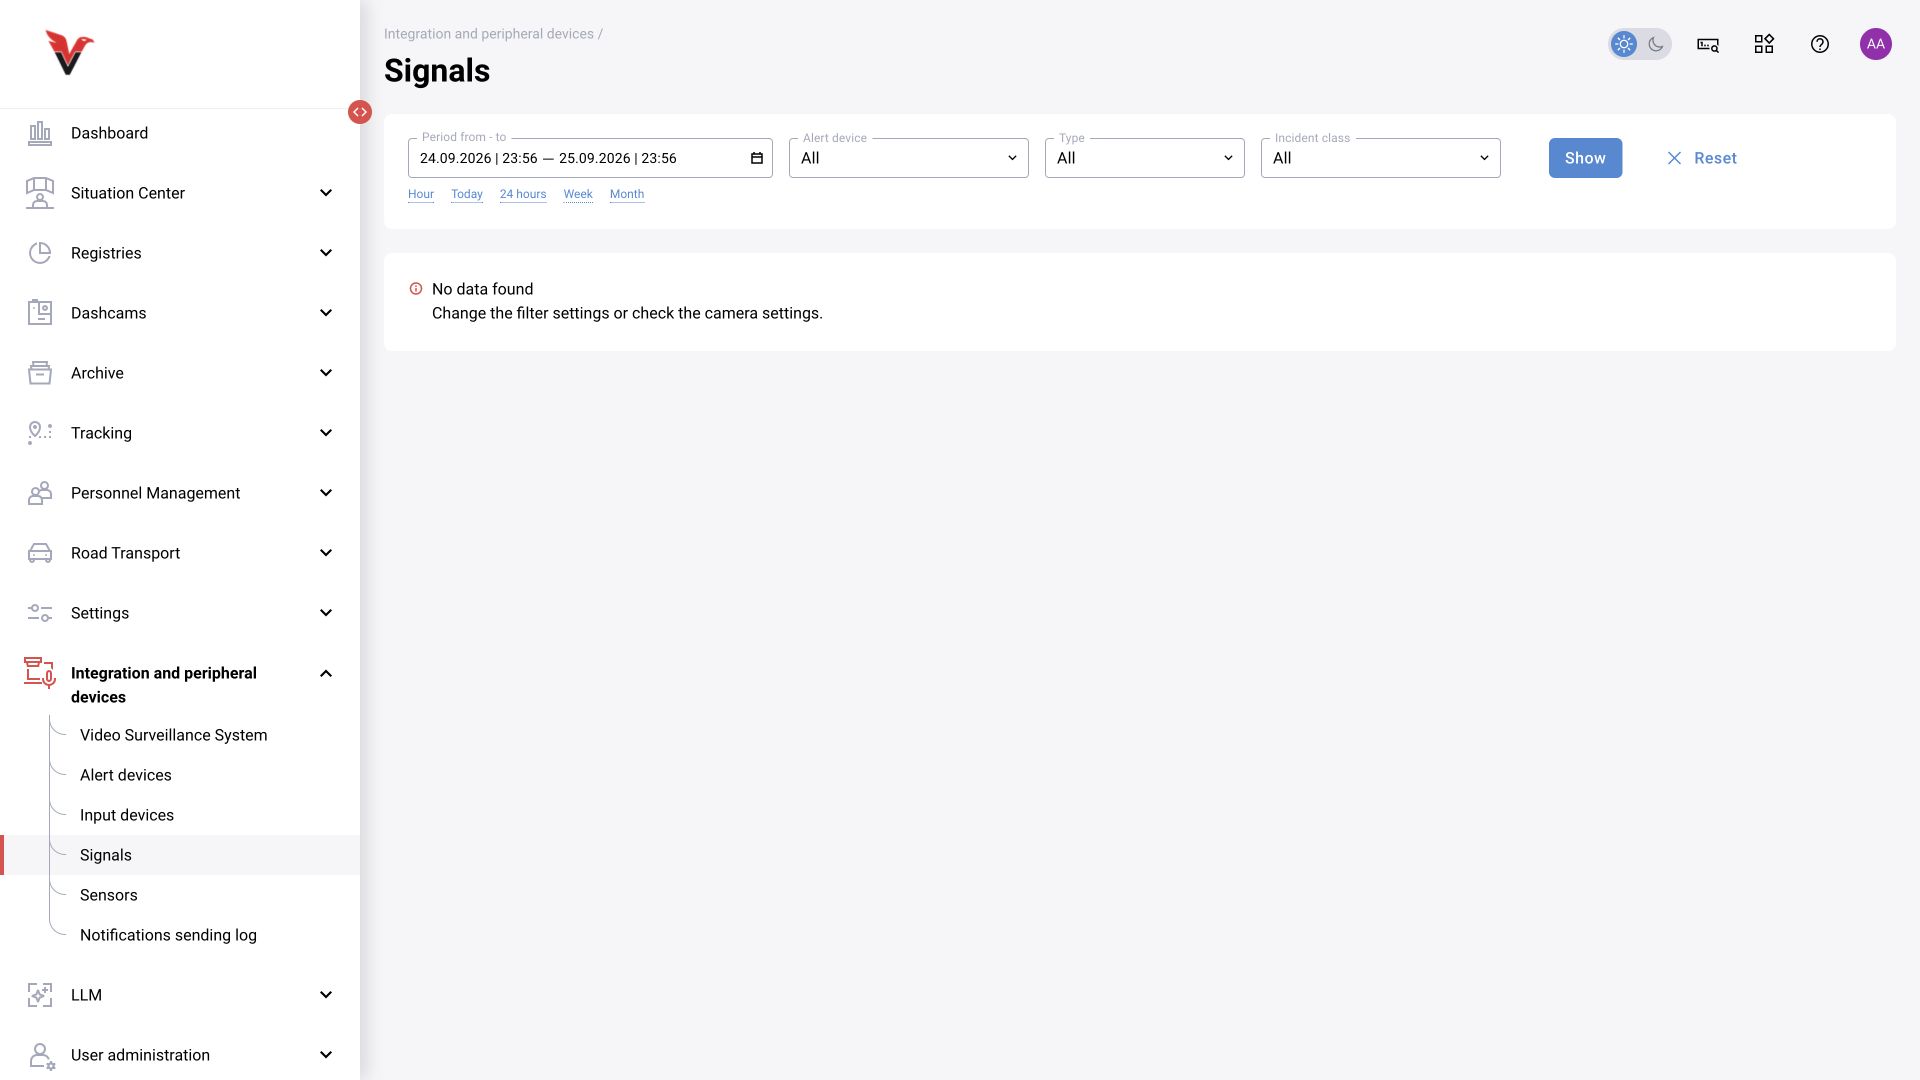
Task: Click the Registries pie icon
Action: click(x=40, y=253)
